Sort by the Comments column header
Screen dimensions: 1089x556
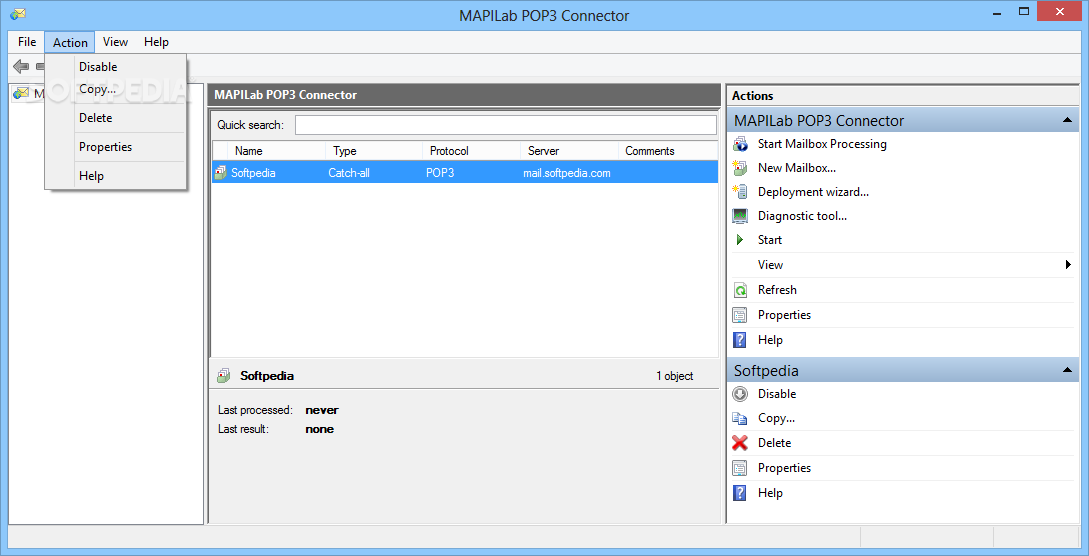[x=667, y=151]
